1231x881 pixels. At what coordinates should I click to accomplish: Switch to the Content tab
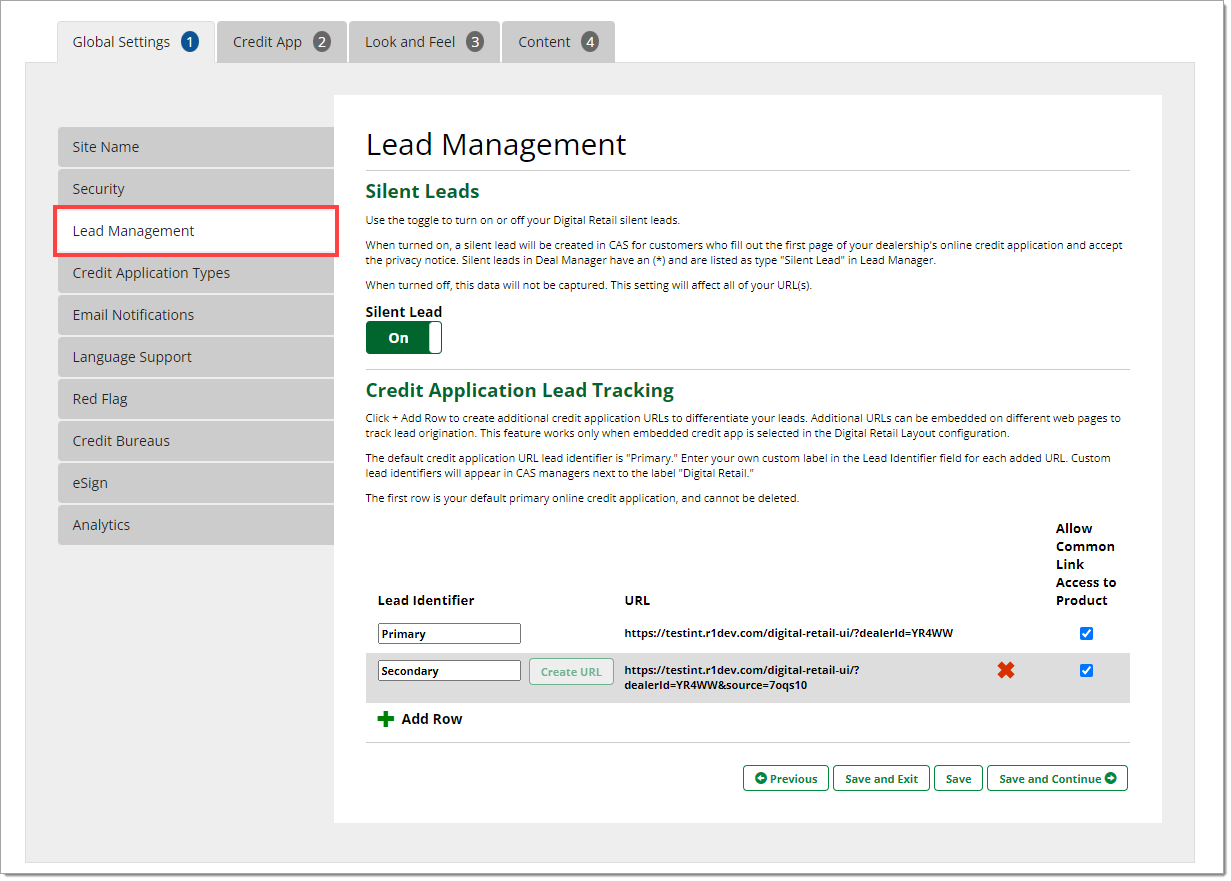coord(558,42)
